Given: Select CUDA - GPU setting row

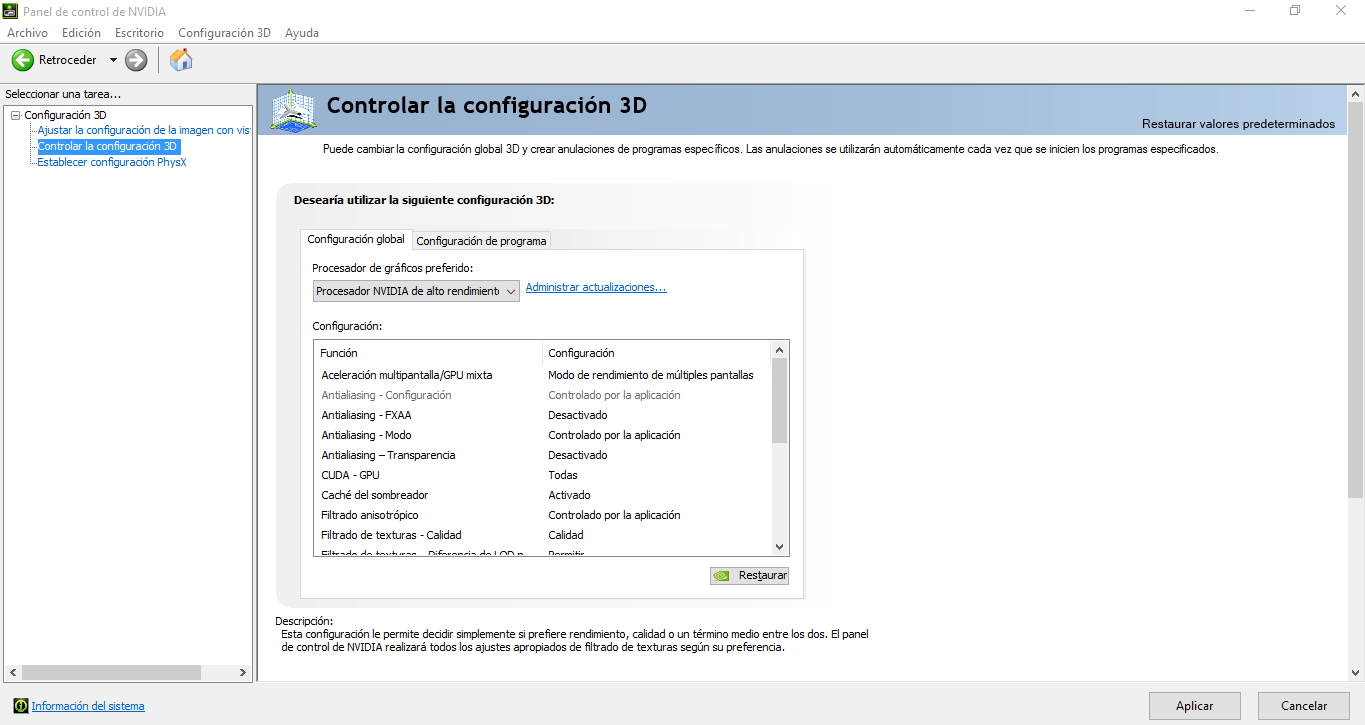Looking at the screenshot, I should click(543, 475).
